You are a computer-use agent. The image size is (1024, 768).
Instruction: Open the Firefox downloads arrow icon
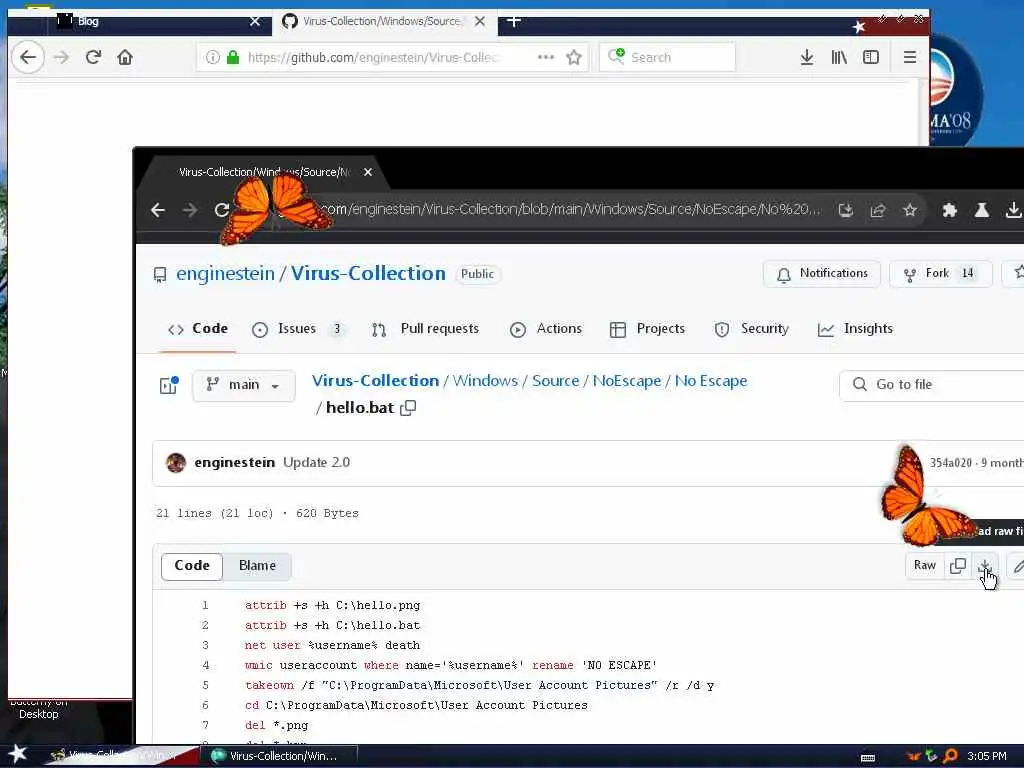coord(807,57)
